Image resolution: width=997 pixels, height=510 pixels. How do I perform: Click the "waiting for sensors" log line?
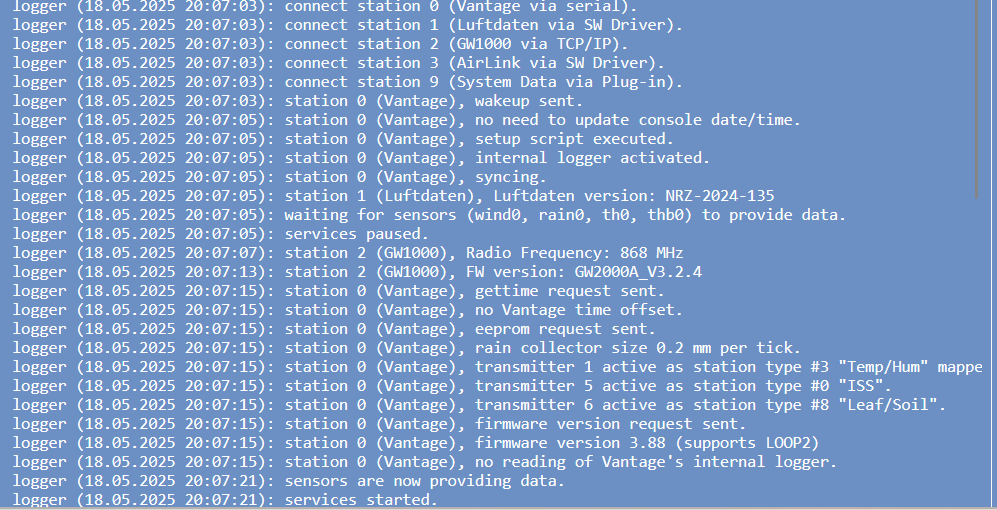pos(565,215)
